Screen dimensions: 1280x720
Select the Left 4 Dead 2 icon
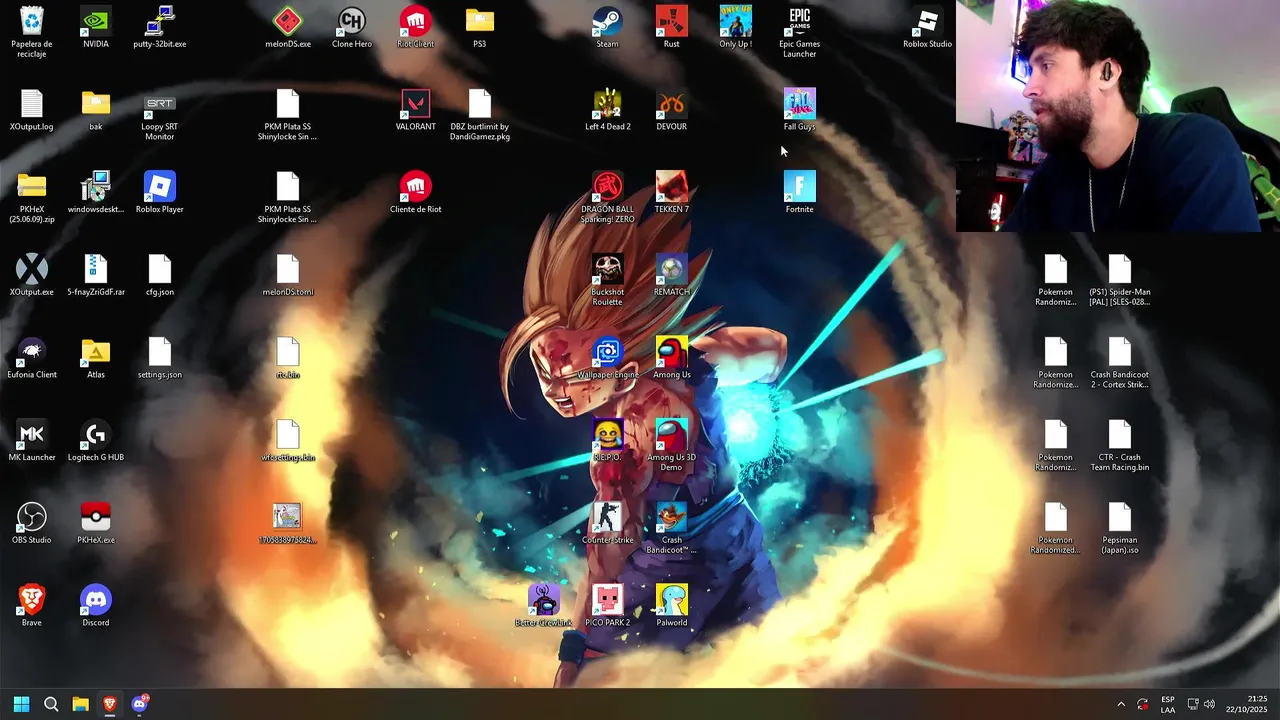tap(608, 104)
